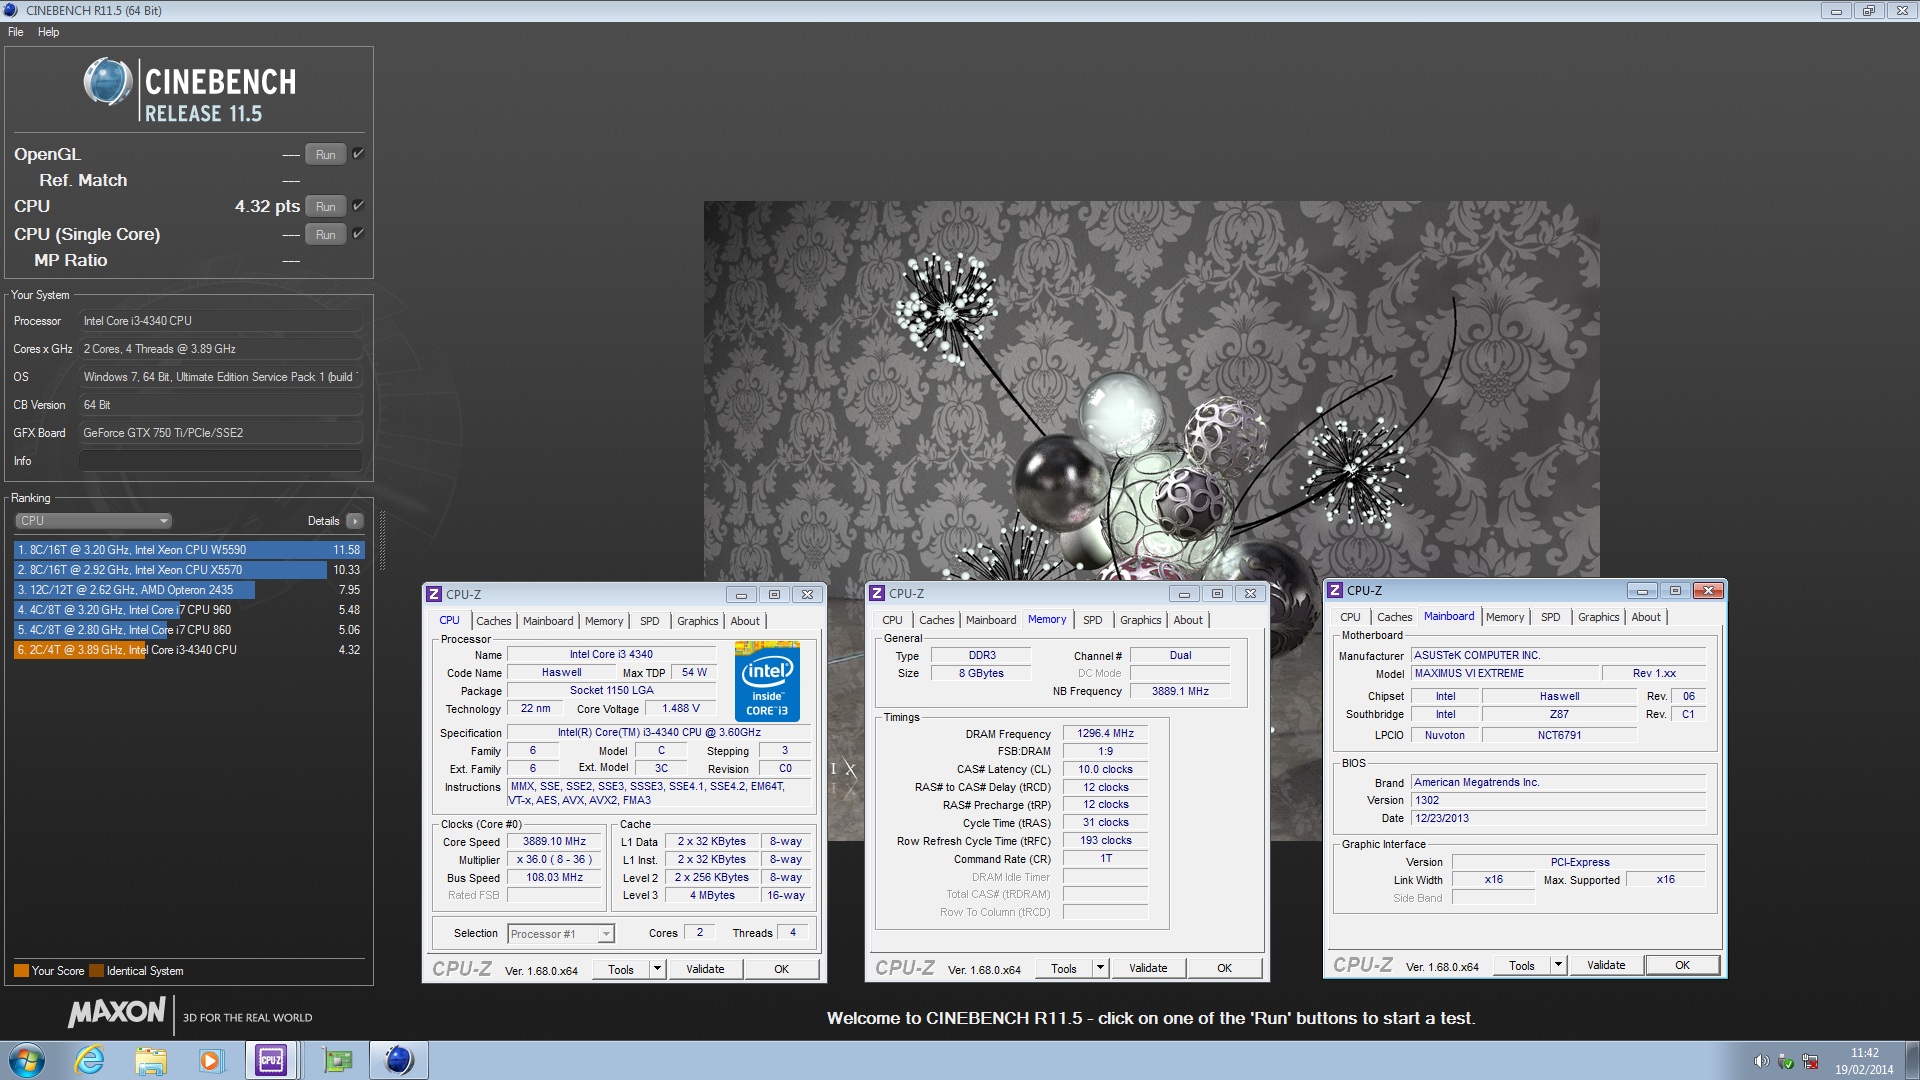Select ranking row AMD Opteron 2435

(189, 590)
